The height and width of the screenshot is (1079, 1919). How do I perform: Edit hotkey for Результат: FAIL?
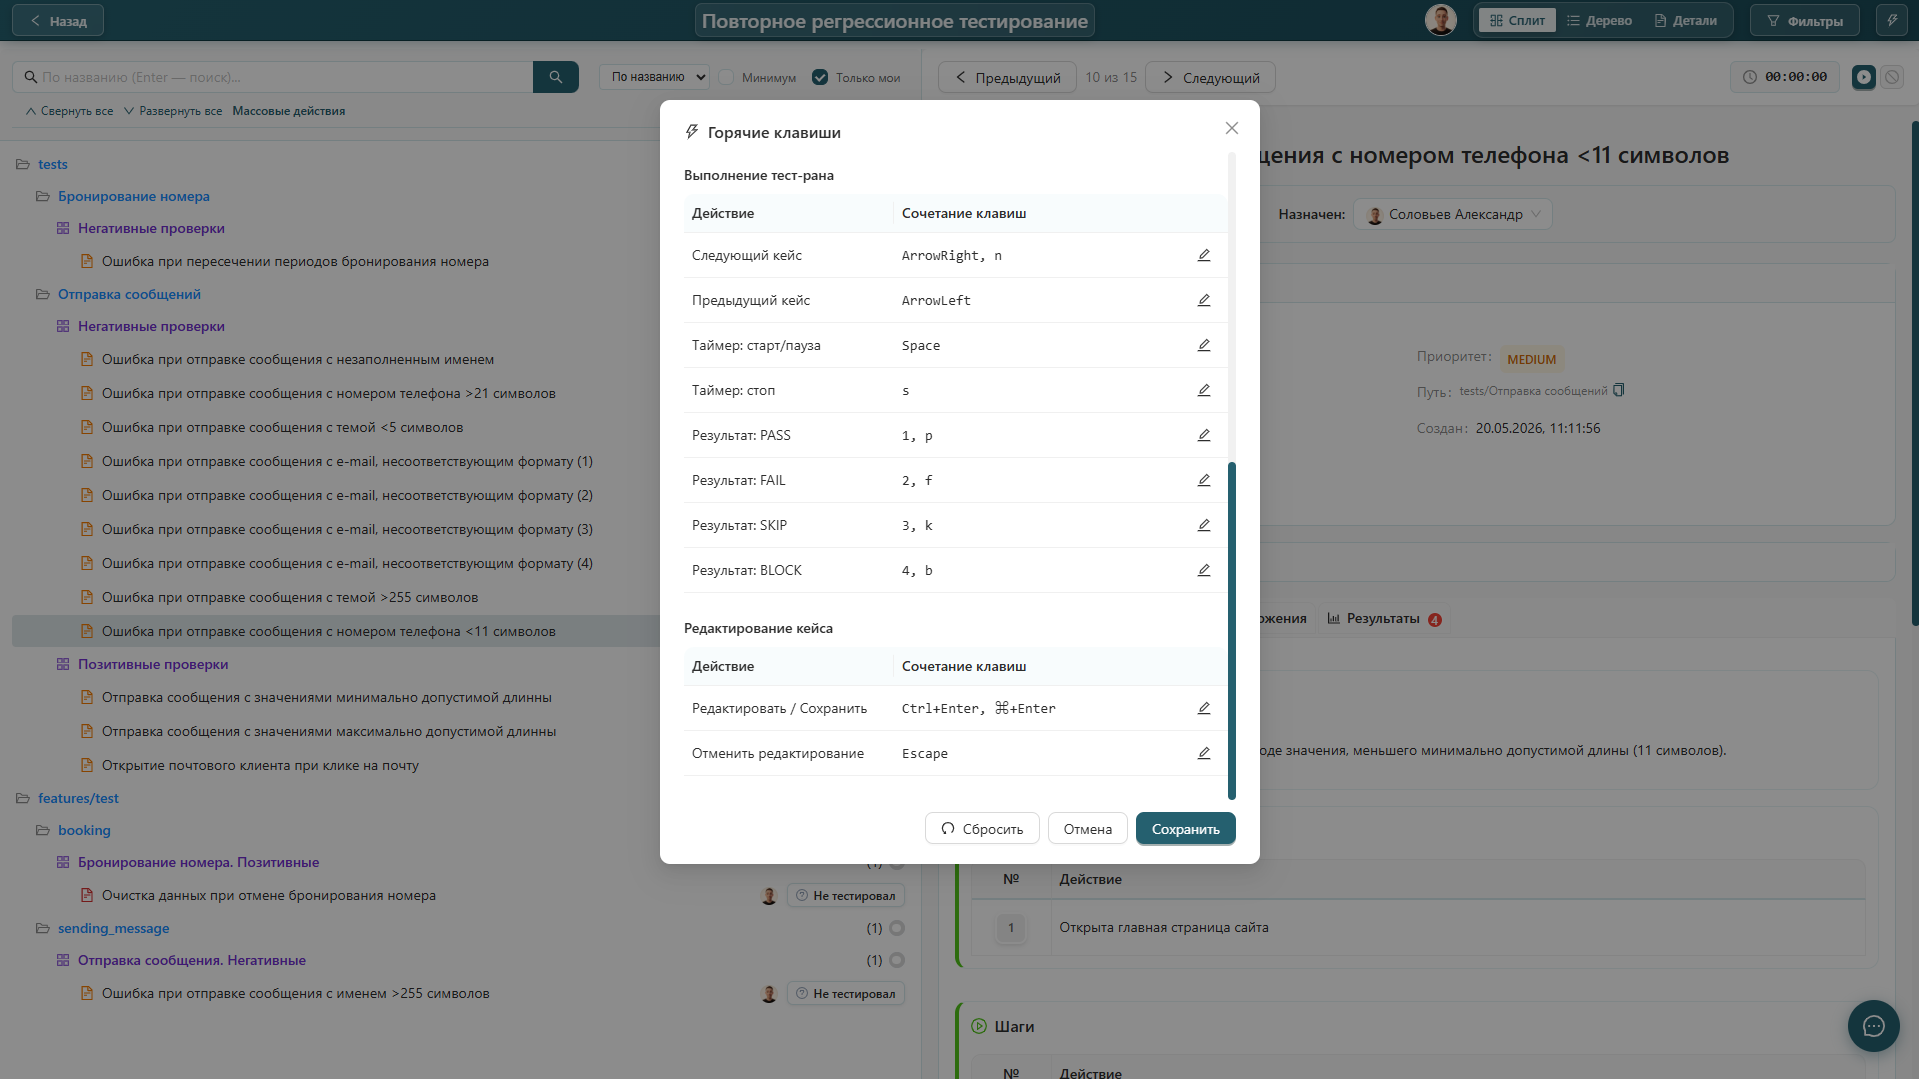[1204, 480]
